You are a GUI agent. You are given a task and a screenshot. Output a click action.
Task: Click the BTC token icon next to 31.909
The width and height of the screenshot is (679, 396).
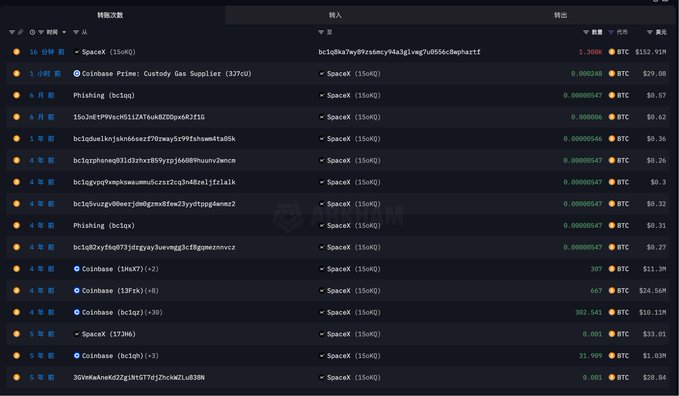(612, 356)
